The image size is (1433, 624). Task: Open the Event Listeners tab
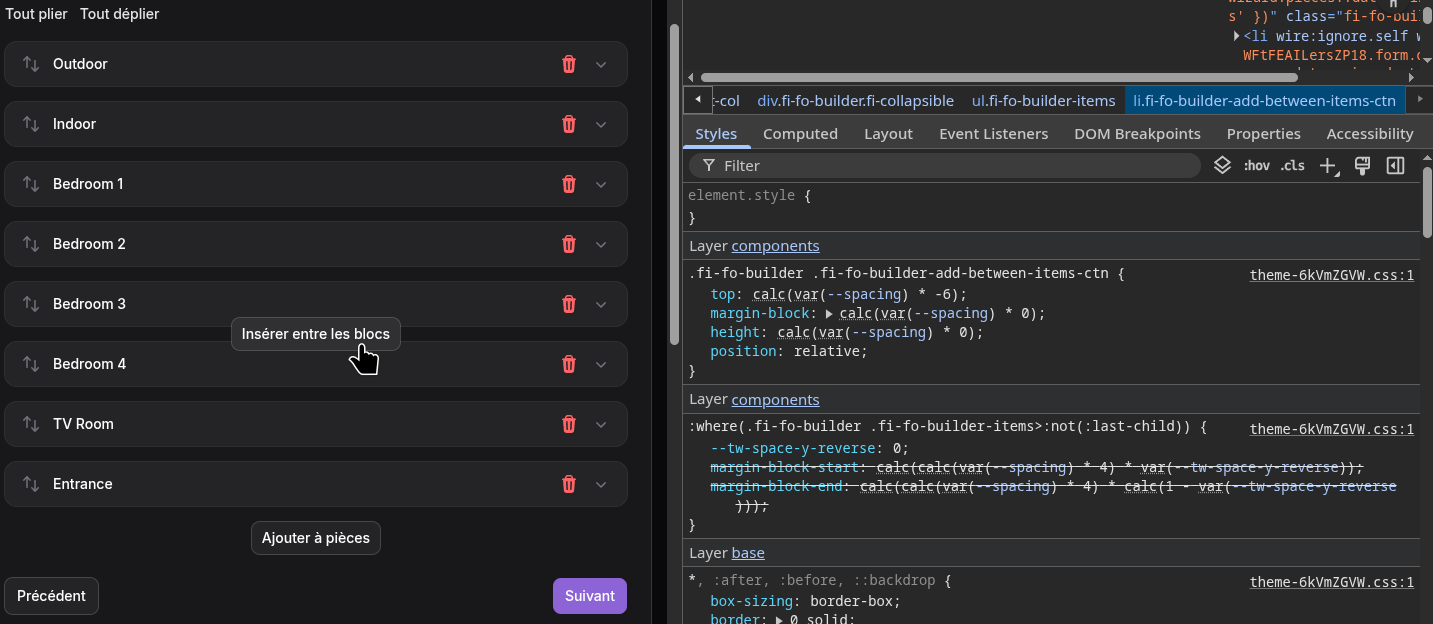tap(993, 134)
